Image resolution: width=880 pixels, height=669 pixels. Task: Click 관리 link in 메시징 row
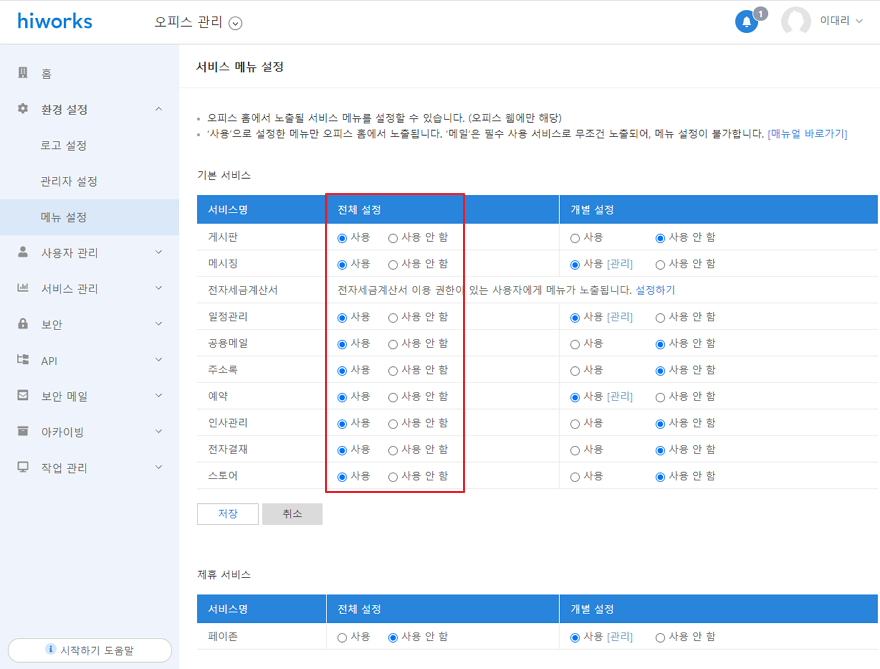(x=620, y=264)
